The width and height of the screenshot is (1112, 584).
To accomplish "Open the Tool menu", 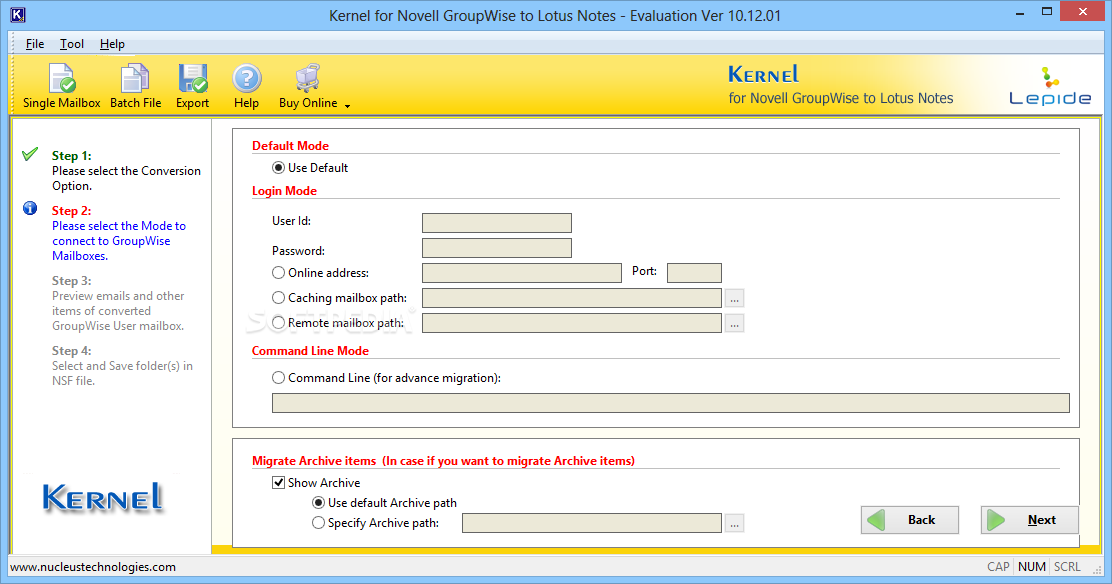I will pos(72,44).
